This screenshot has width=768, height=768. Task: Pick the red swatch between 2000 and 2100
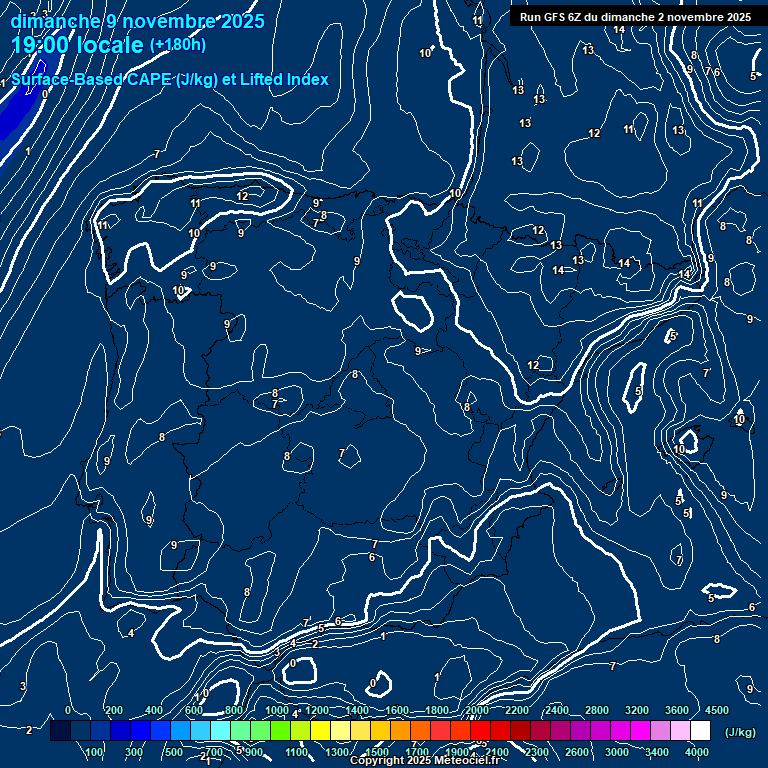(480, 730)
